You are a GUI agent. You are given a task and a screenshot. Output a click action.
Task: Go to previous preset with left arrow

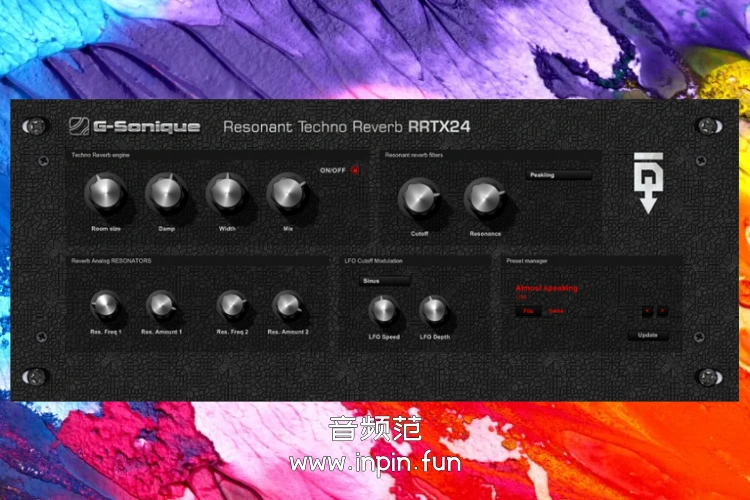[x=647, y=311]
